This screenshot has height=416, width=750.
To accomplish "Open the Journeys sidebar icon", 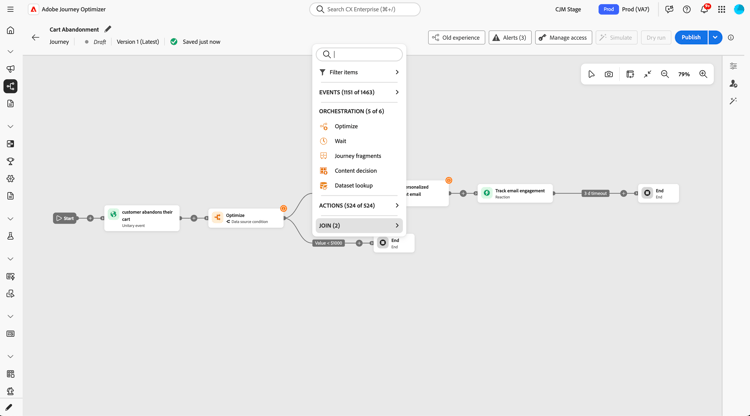I will click(10, 86).
